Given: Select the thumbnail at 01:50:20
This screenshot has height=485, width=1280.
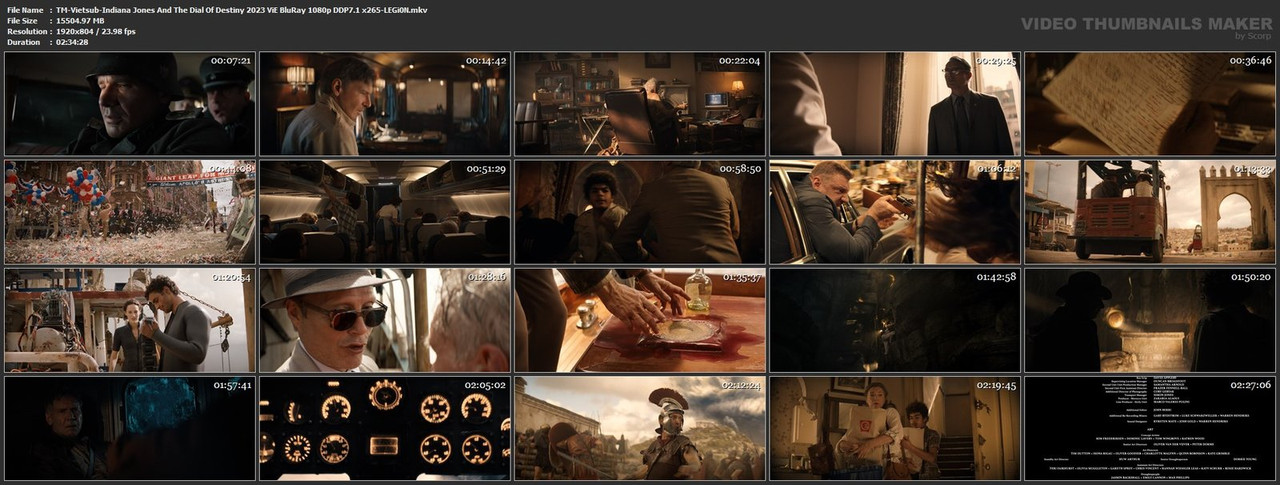Looking at the screenshot, I should pos(1150,320).
